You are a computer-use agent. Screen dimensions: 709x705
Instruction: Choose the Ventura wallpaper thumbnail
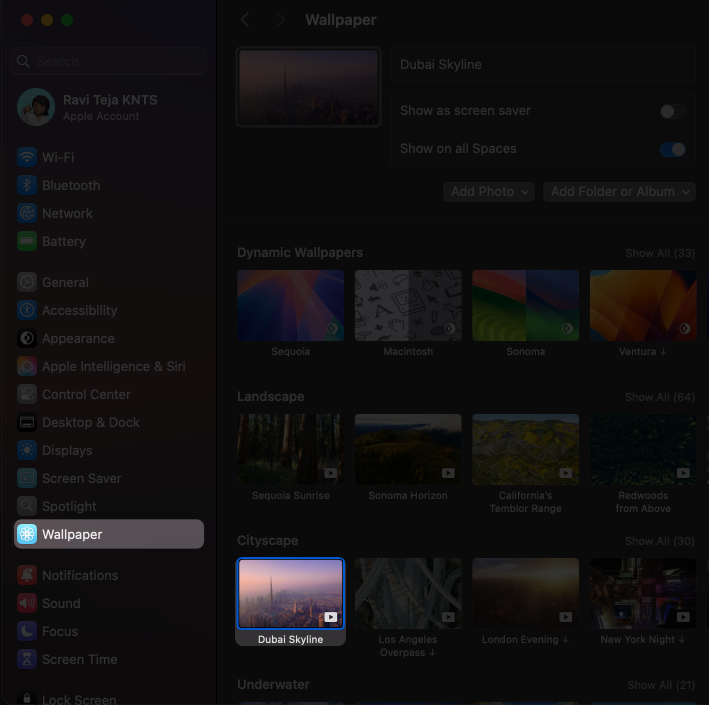coord(643,306)
